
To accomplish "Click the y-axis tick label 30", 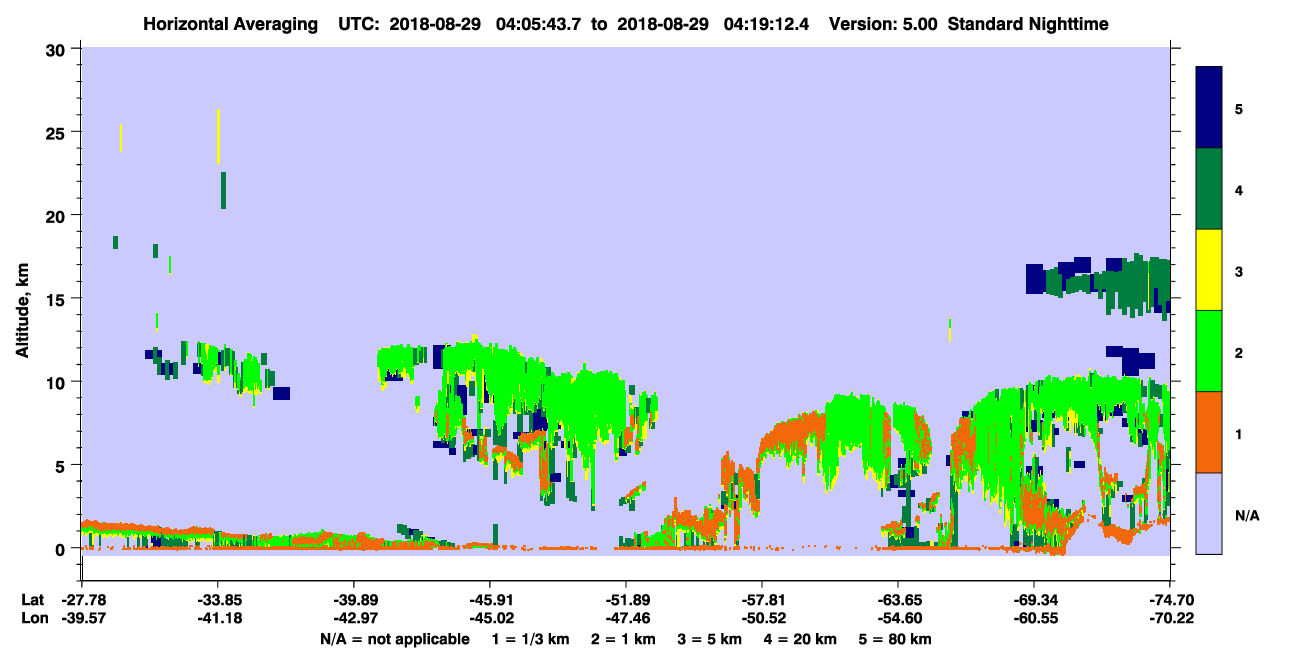I will click(58, 49).
